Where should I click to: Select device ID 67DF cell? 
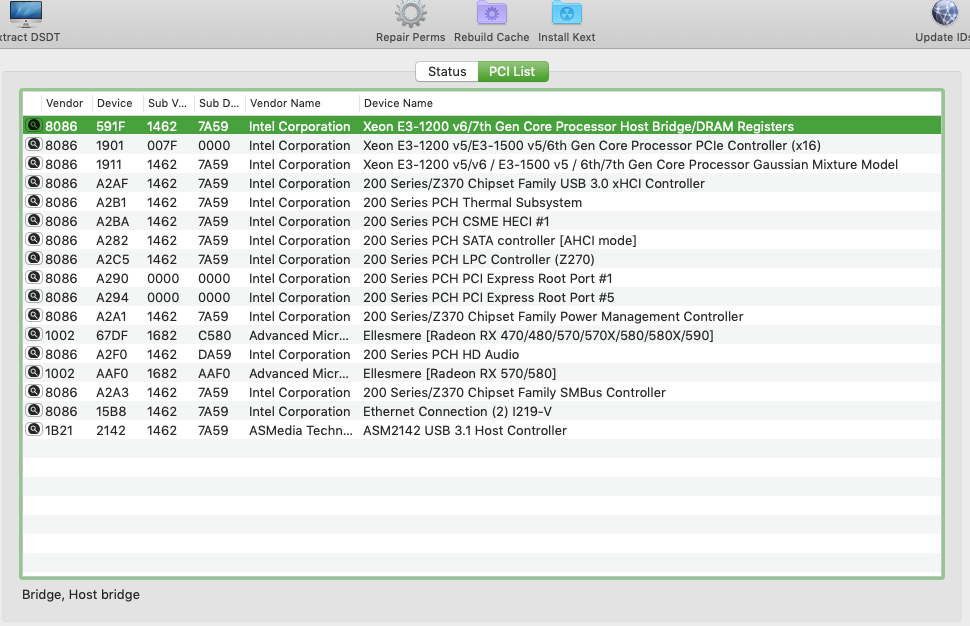click(x=112, y=335)
